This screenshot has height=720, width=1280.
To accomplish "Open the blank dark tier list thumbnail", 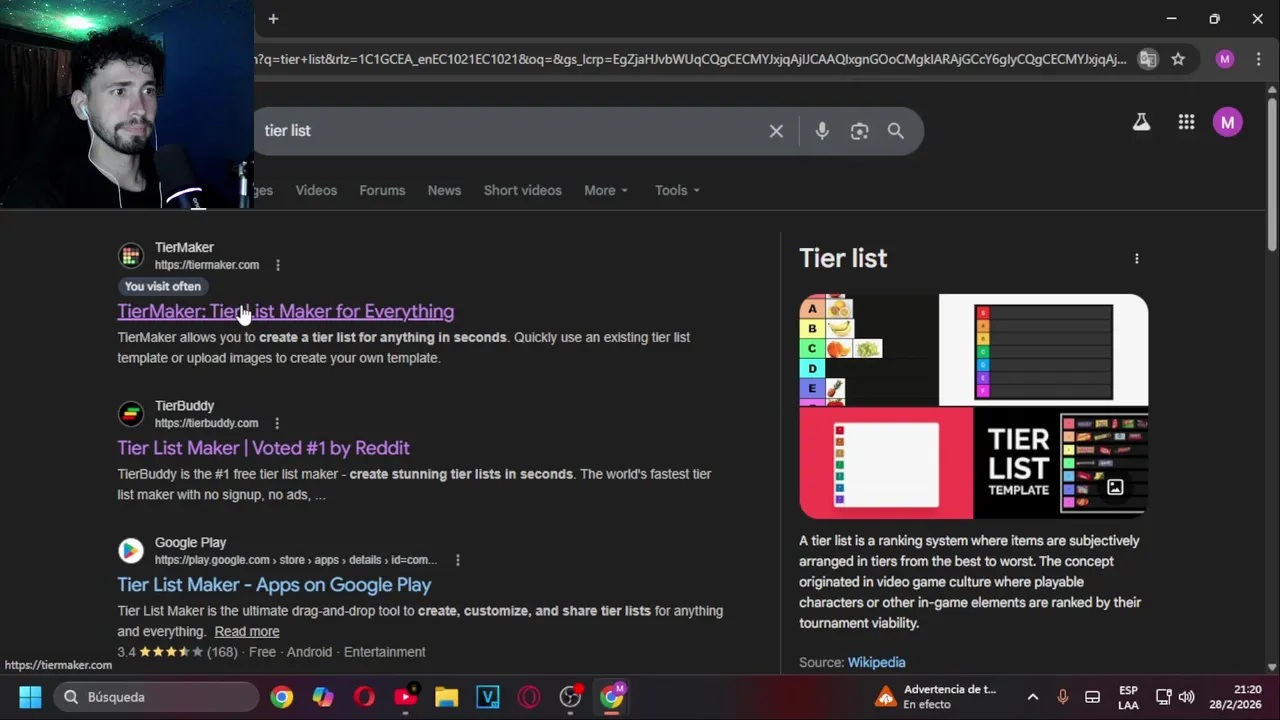I will [1044, 349].
